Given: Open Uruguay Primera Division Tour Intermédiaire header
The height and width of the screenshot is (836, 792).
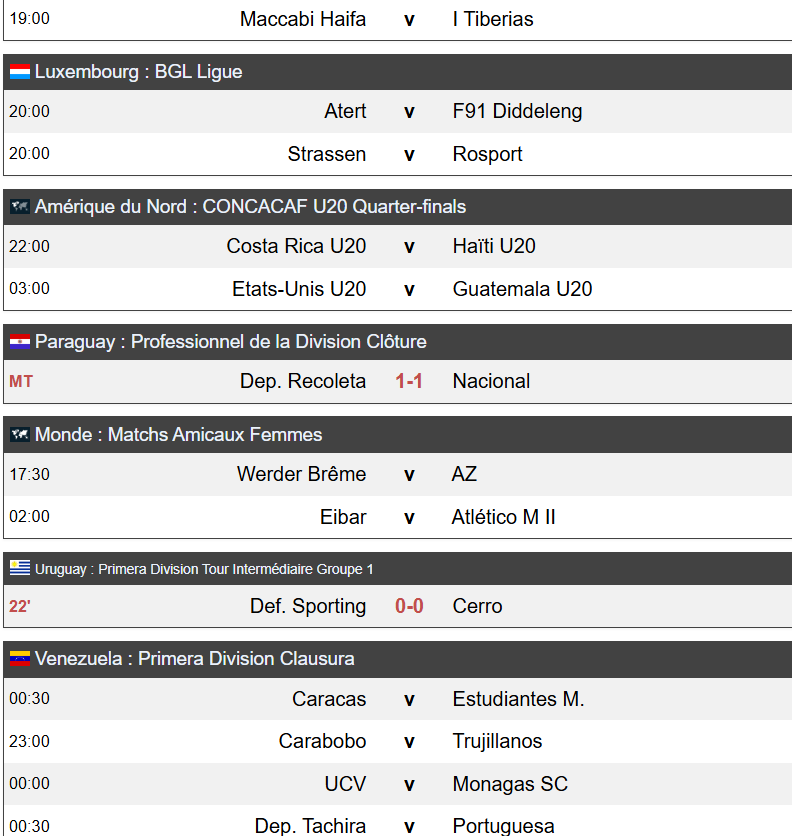Looking at the screenshot, I should pos(398,569).
